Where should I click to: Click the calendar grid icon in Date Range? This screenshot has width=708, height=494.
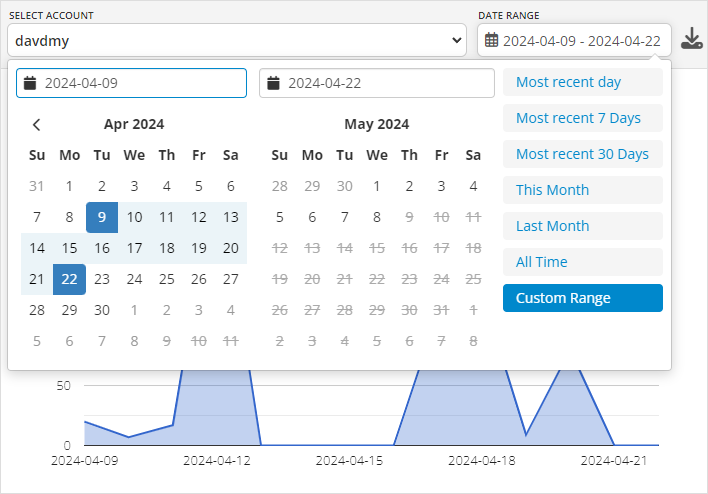pyautogui.click(x=491, y=40)
